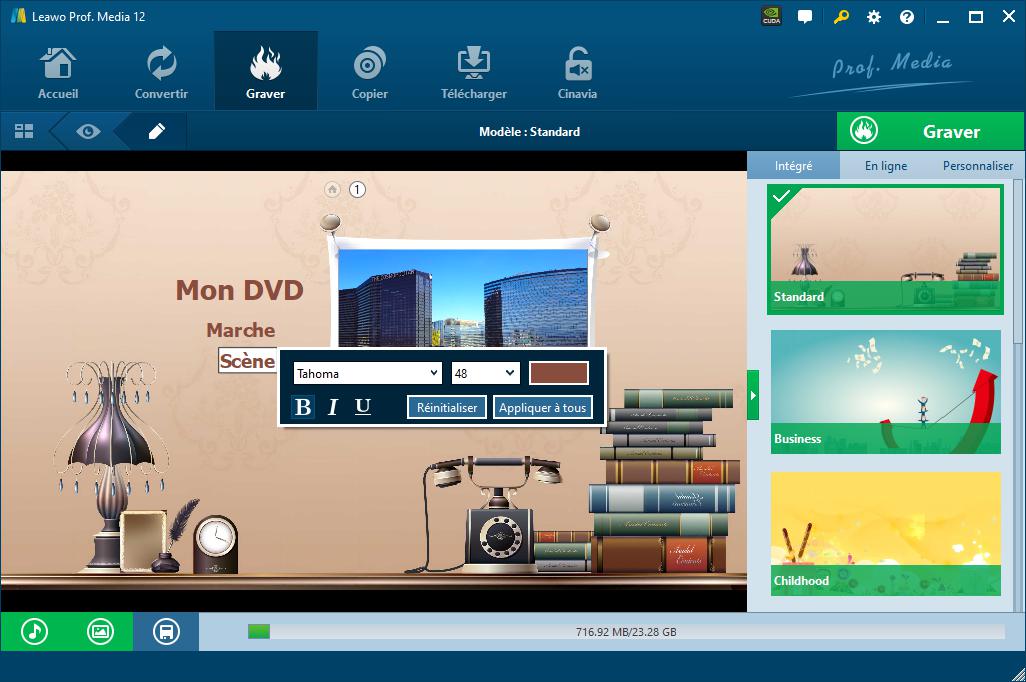Click the key registration icon
The height and width of the screenshot is (682, 1026).
tap(841, 16)
